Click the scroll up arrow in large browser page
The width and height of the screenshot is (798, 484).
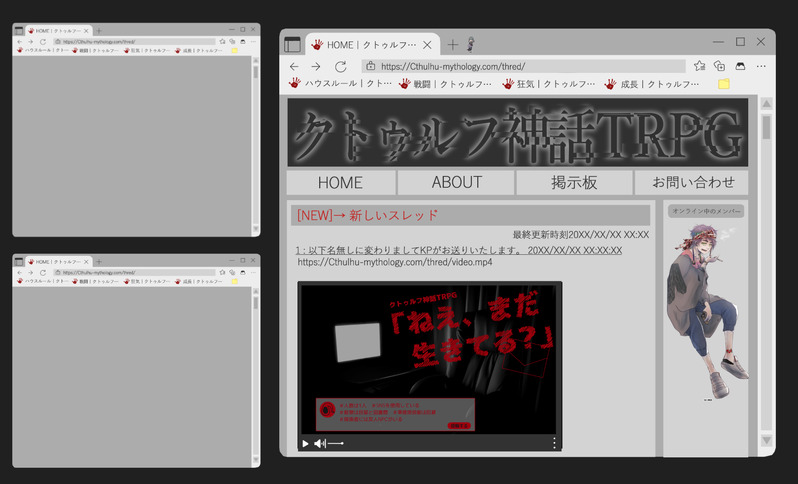pos(766,104)
